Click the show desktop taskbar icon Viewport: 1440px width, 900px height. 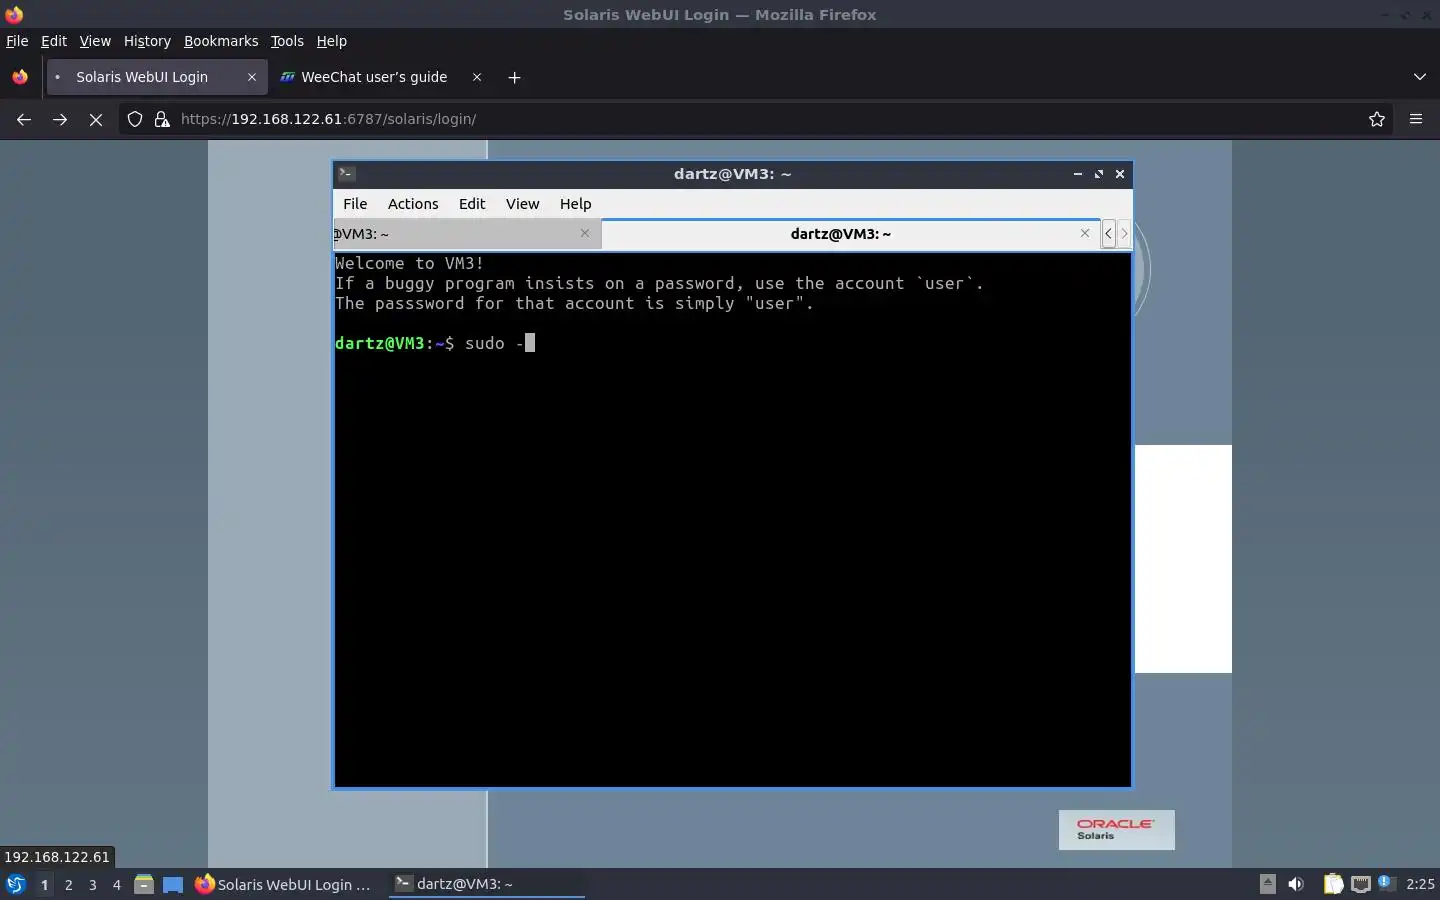(x=173, y=884)
